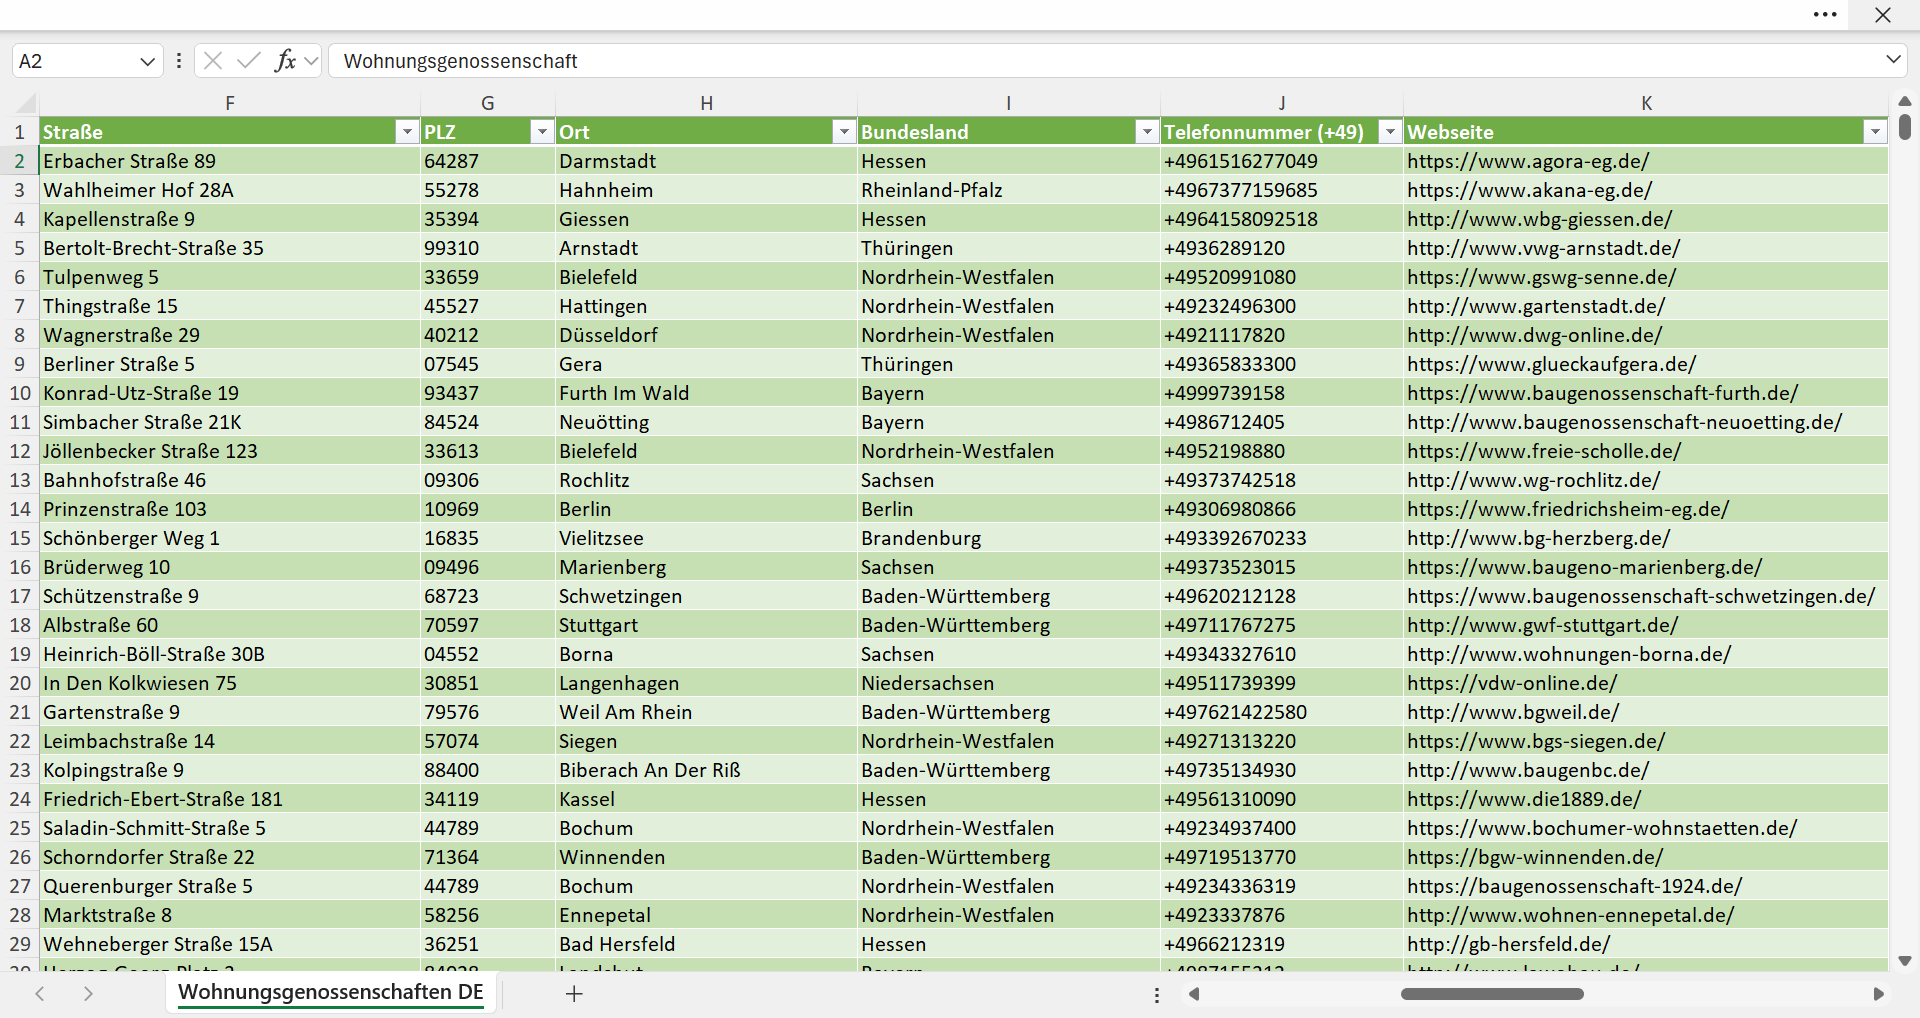
Task: Select row 14 header
Action: (x=20, y=509)
